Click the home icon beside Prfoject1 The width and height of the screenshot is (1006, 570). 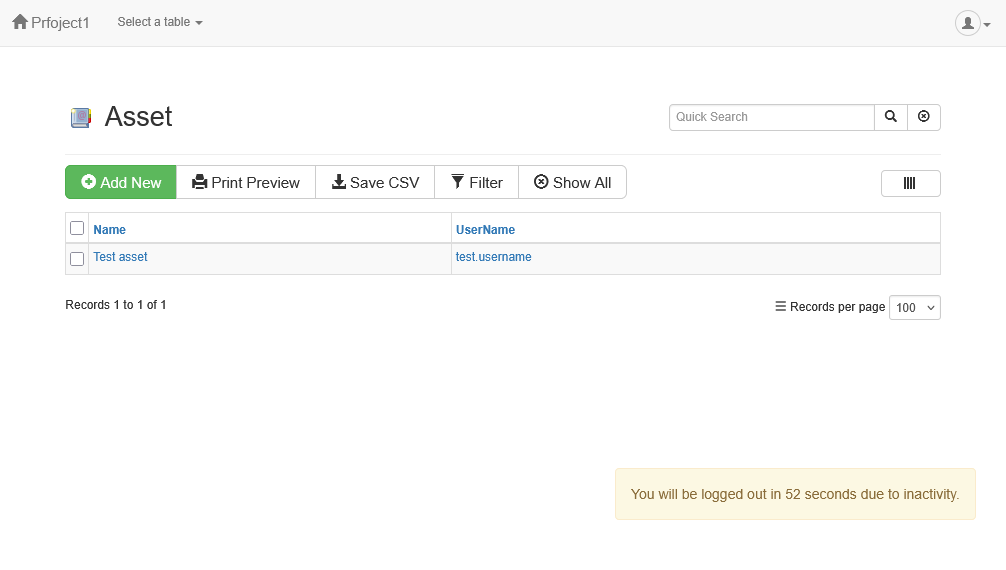[20, 22]
